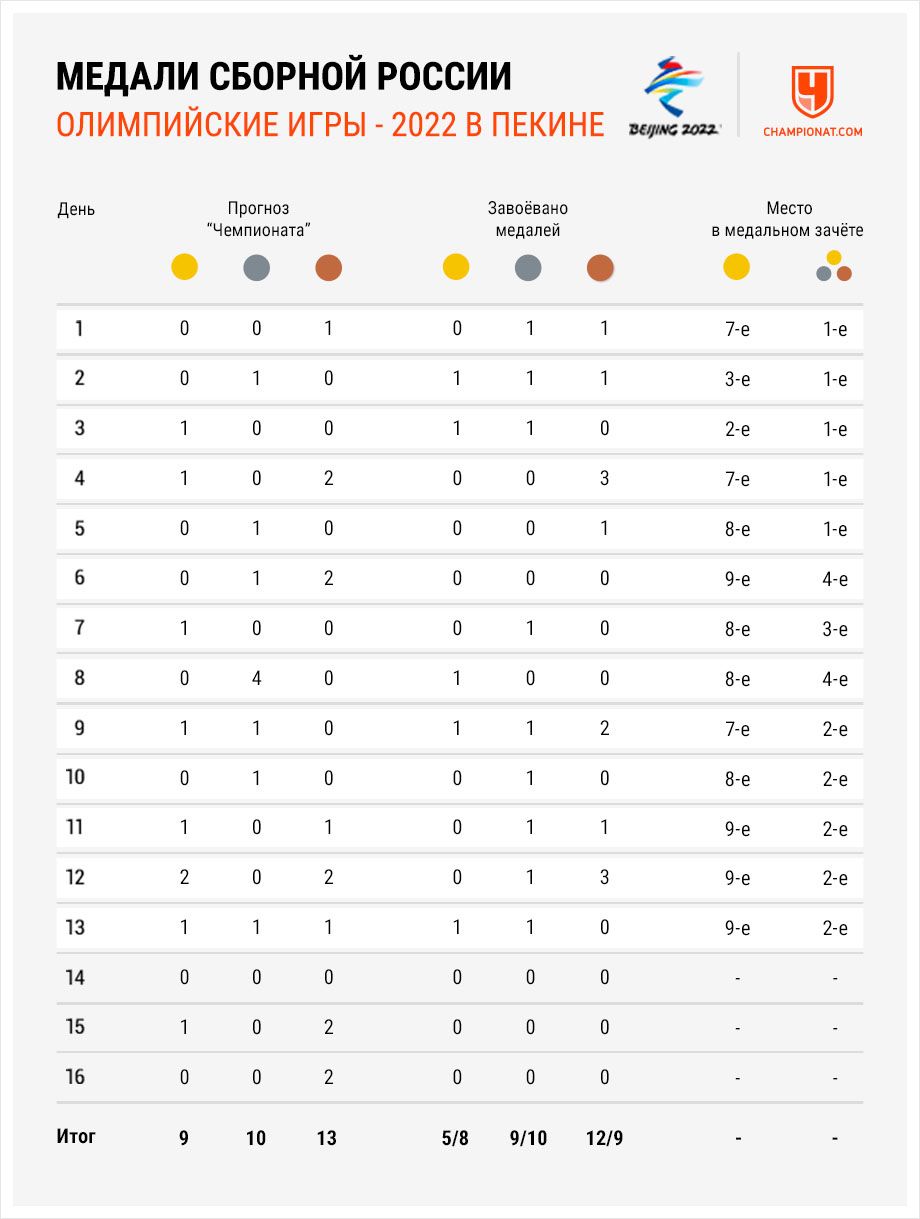Click the gold circle under Место в медальном зачёте
920x1219 pixels.
click(736, 267)
